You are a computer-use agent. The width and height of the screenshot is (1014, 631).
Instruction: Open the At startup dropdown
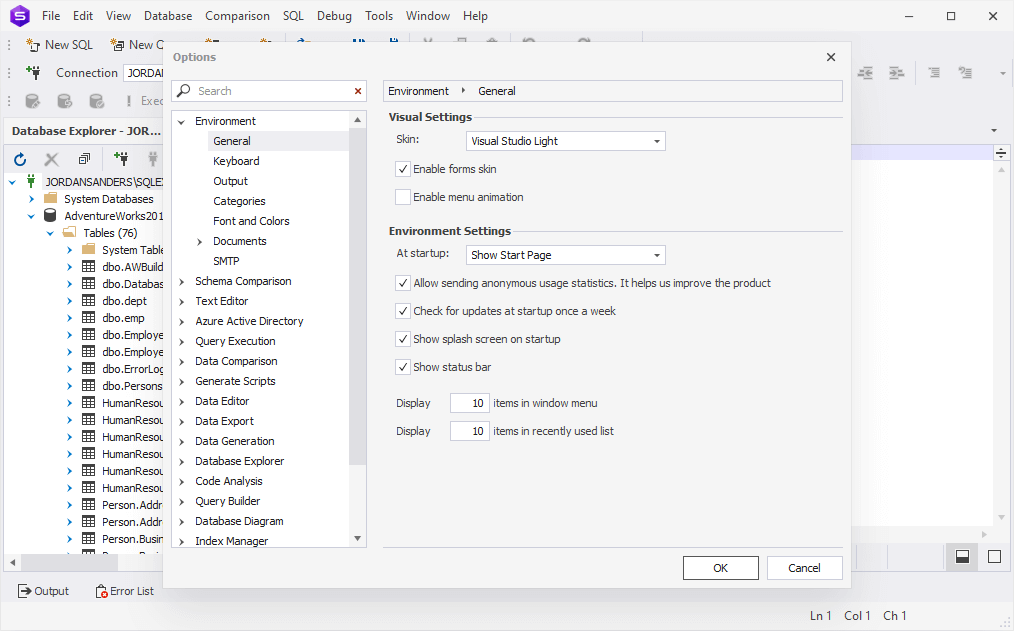(x=565, y=255)
